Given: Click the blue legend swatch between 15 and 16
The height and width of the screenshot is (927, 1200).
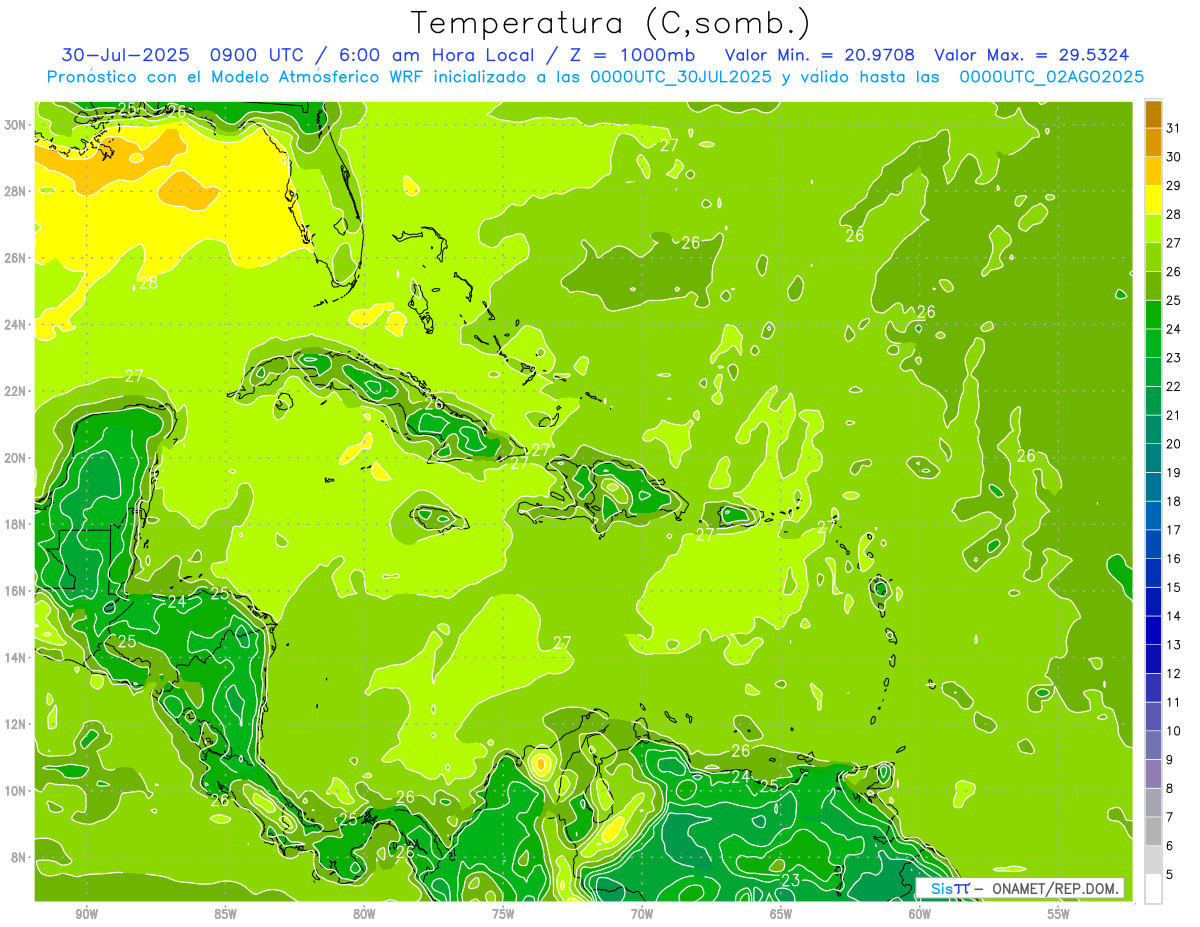Looking at the screenshot, I should (x=1153, y=573).
